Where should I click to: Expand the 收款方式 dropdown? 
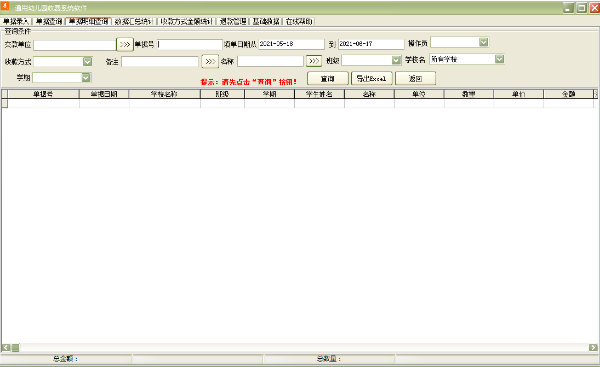(88, 61)
